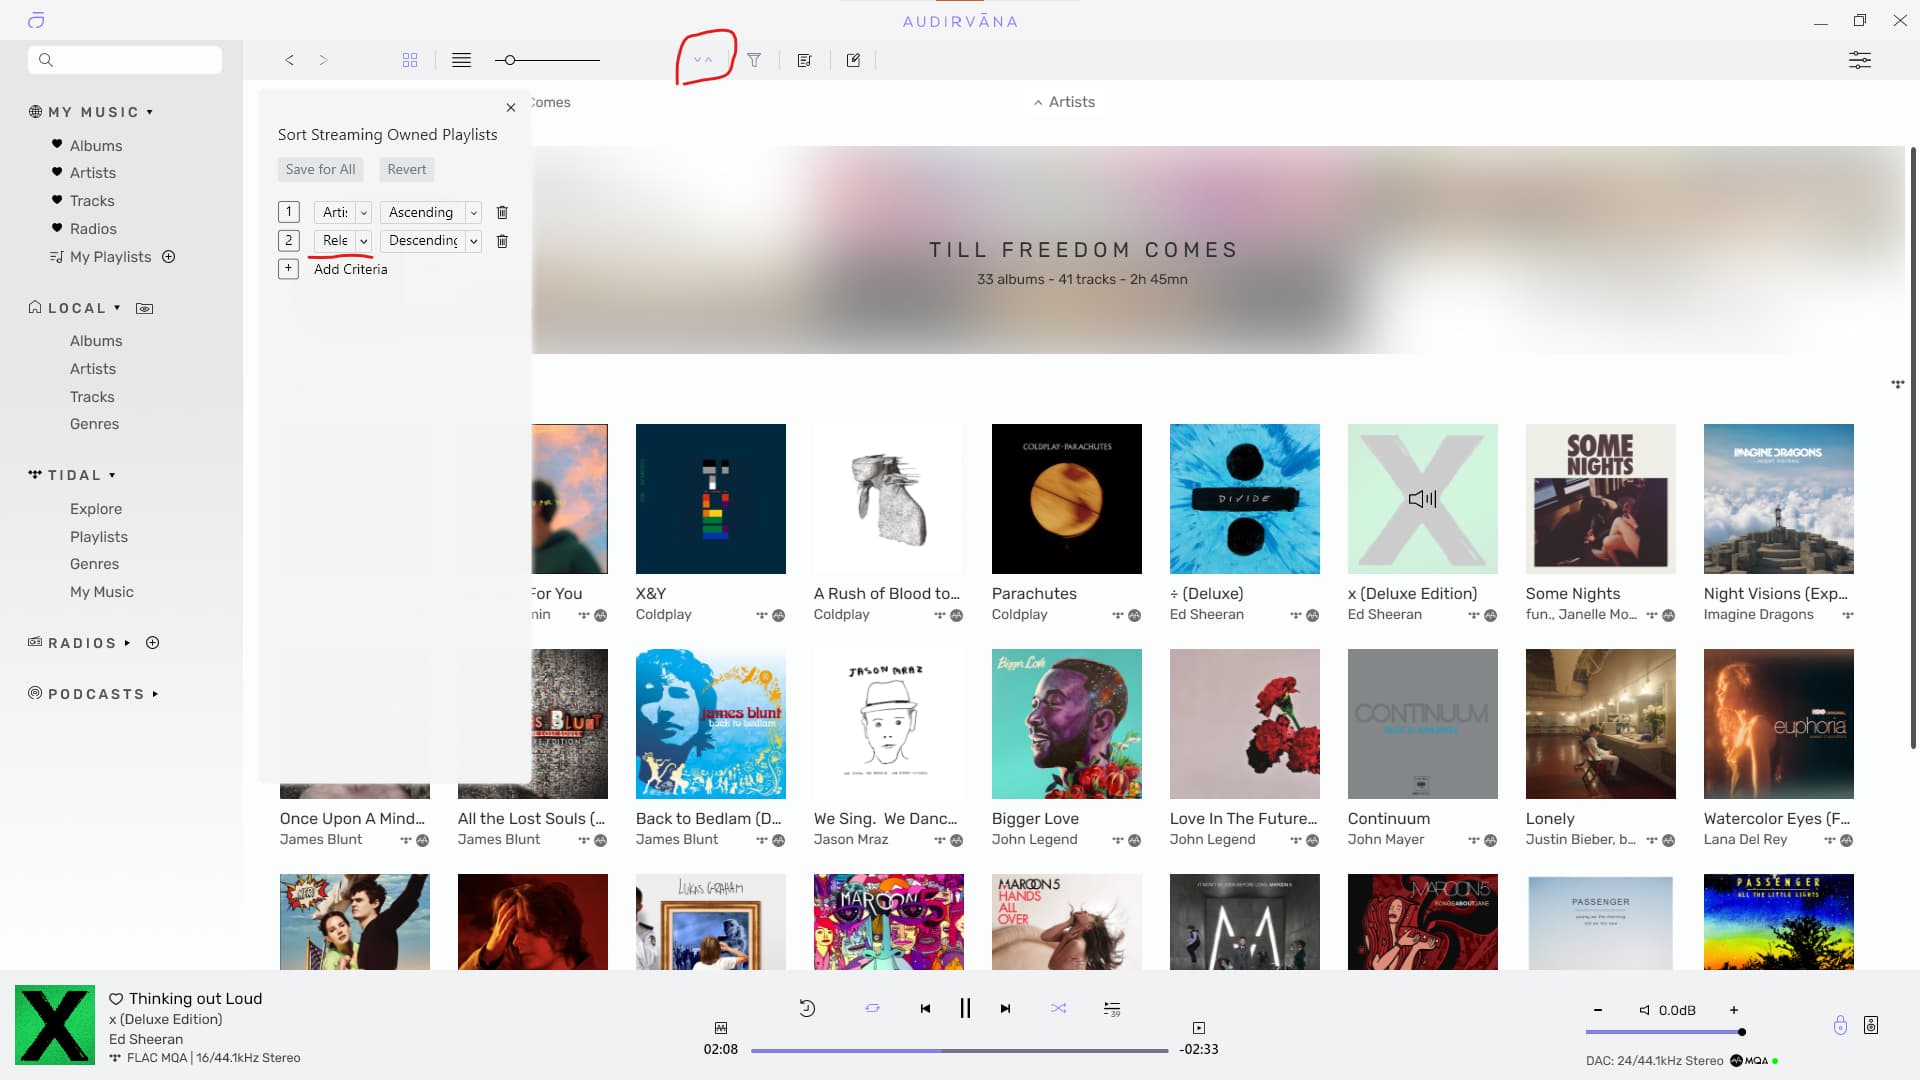1920x1080 pixels.
Task: Open TIDAL My Music page
Action: [102, 592]
